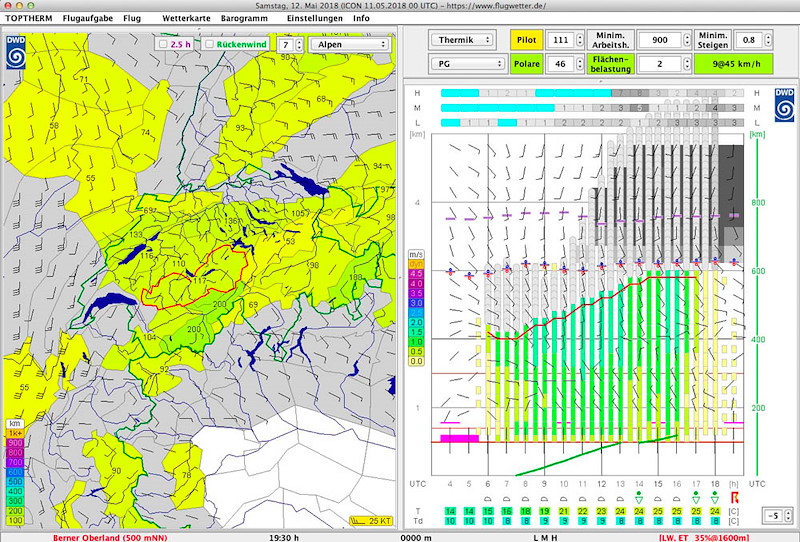Click the green Polare button
Viewport: 800px width, 542px height.
[526, 64]
